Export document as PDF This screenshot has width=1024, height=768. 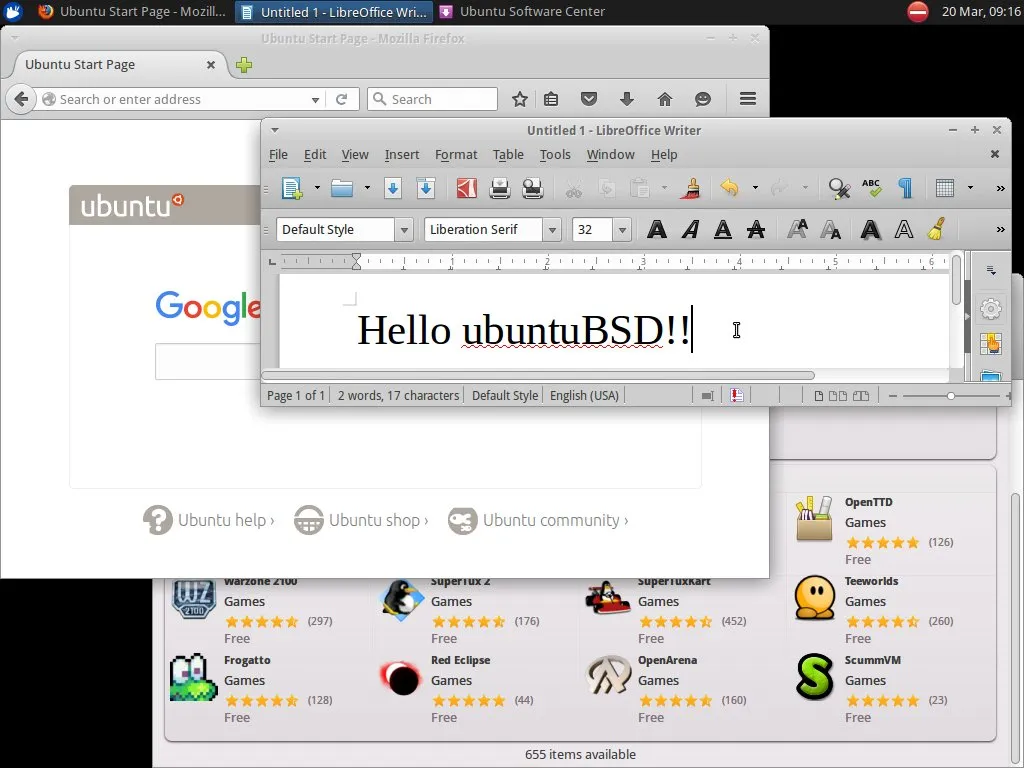[466, 188]
